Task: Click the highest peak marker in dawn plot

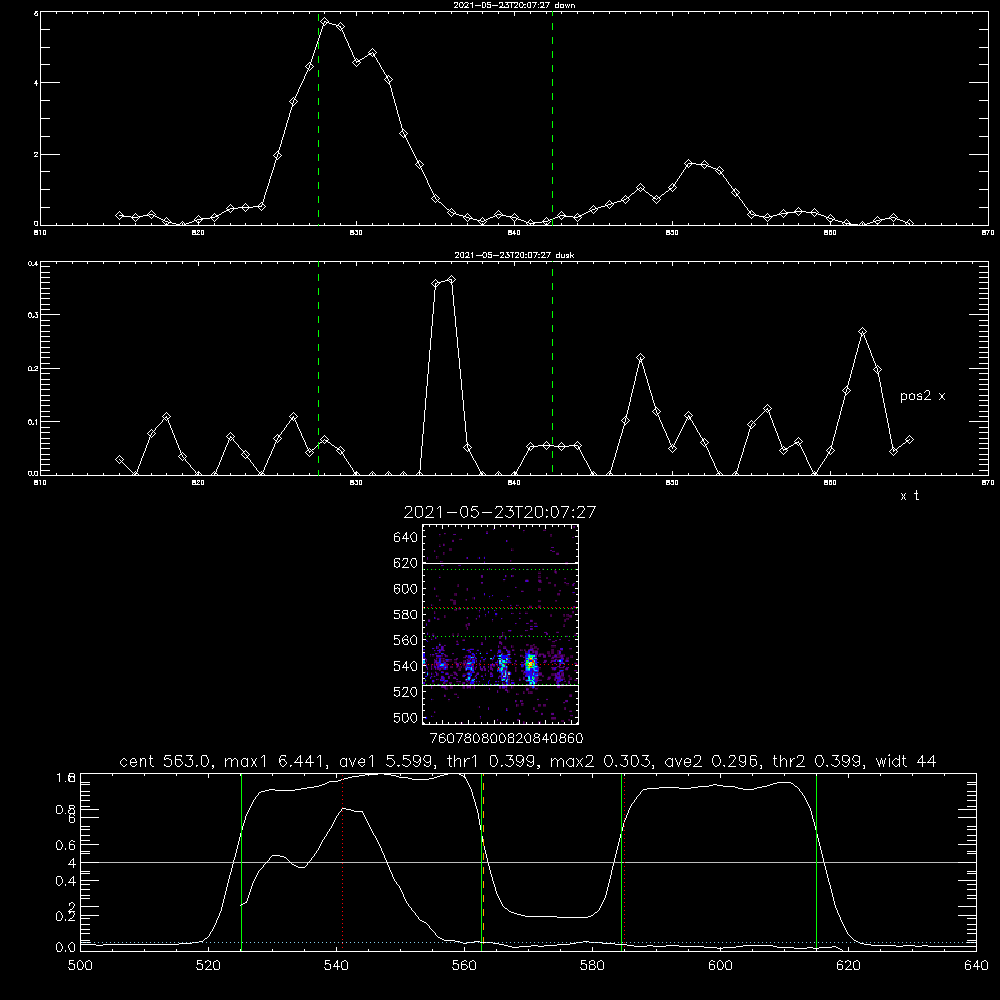Action: point(325,22)
